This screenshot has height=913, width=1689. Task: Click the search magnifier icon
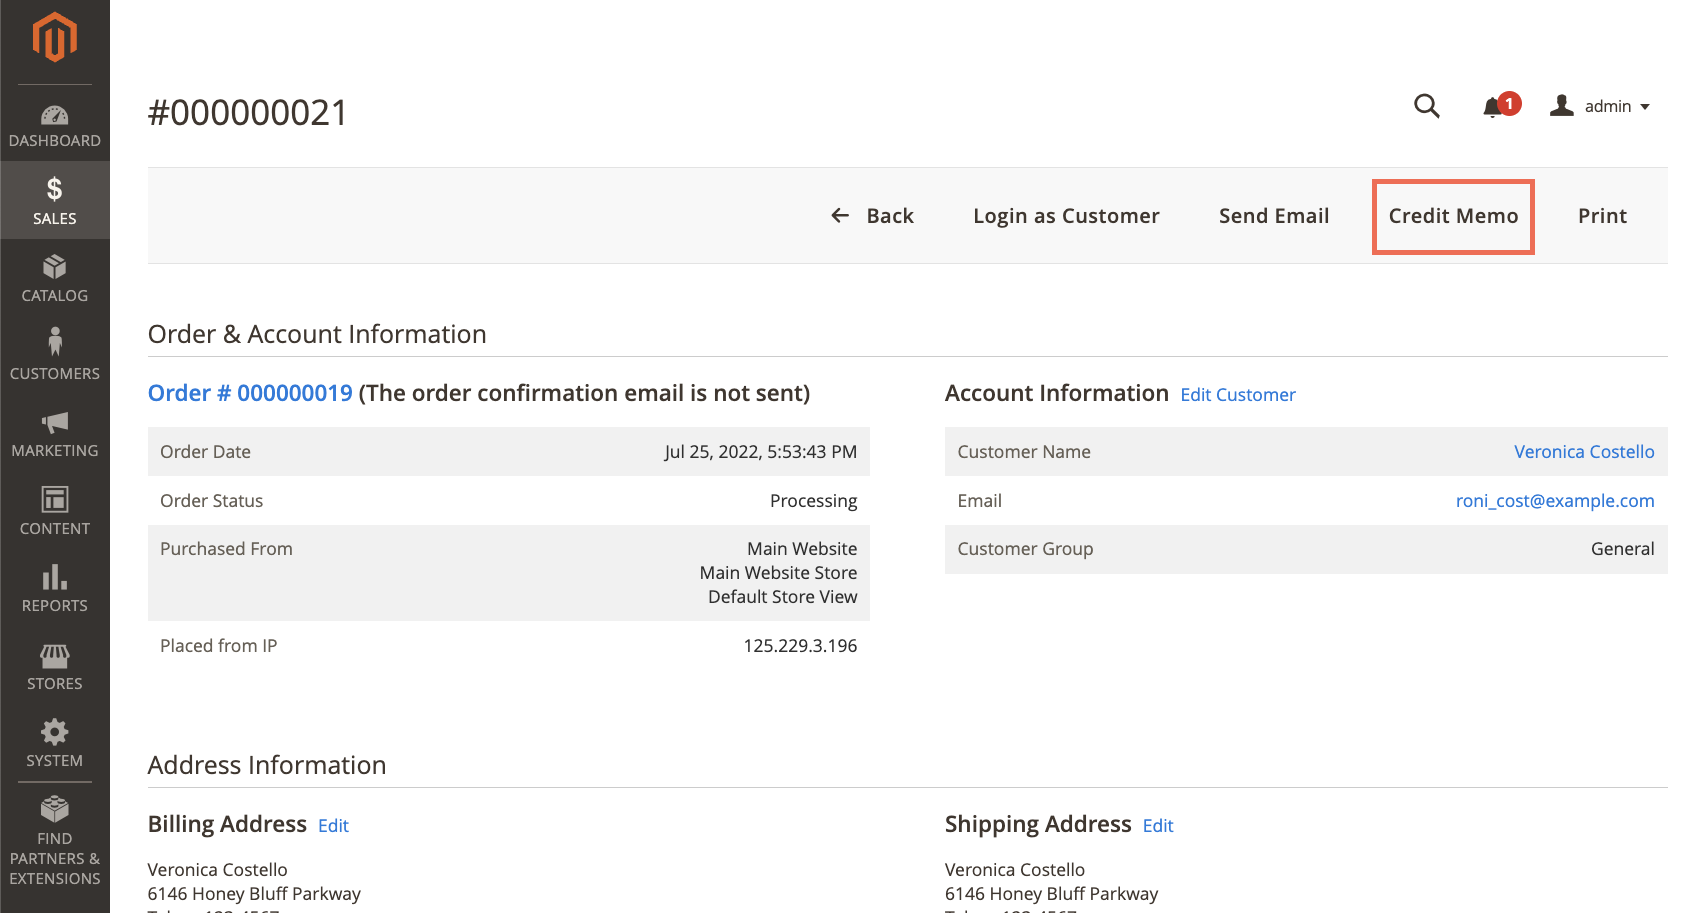[1426, 106]
